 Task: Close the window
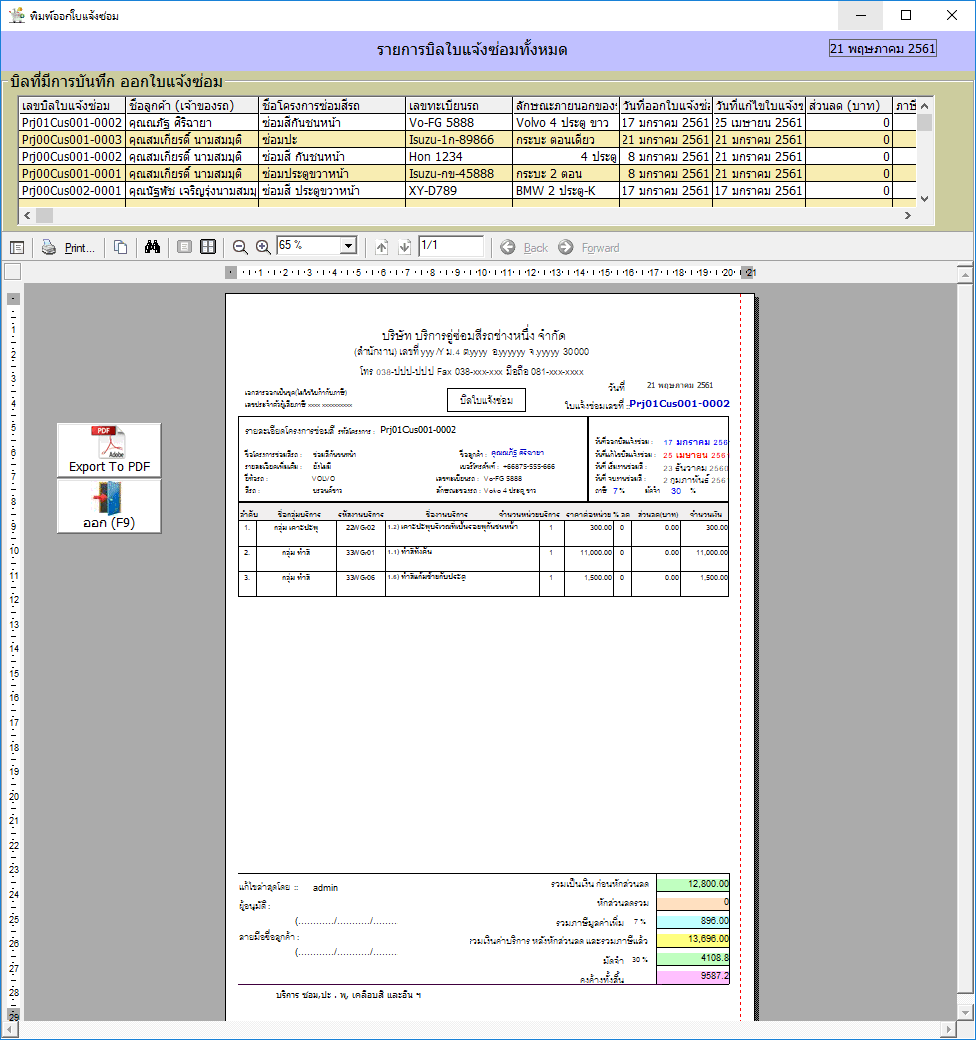[951, 15]
